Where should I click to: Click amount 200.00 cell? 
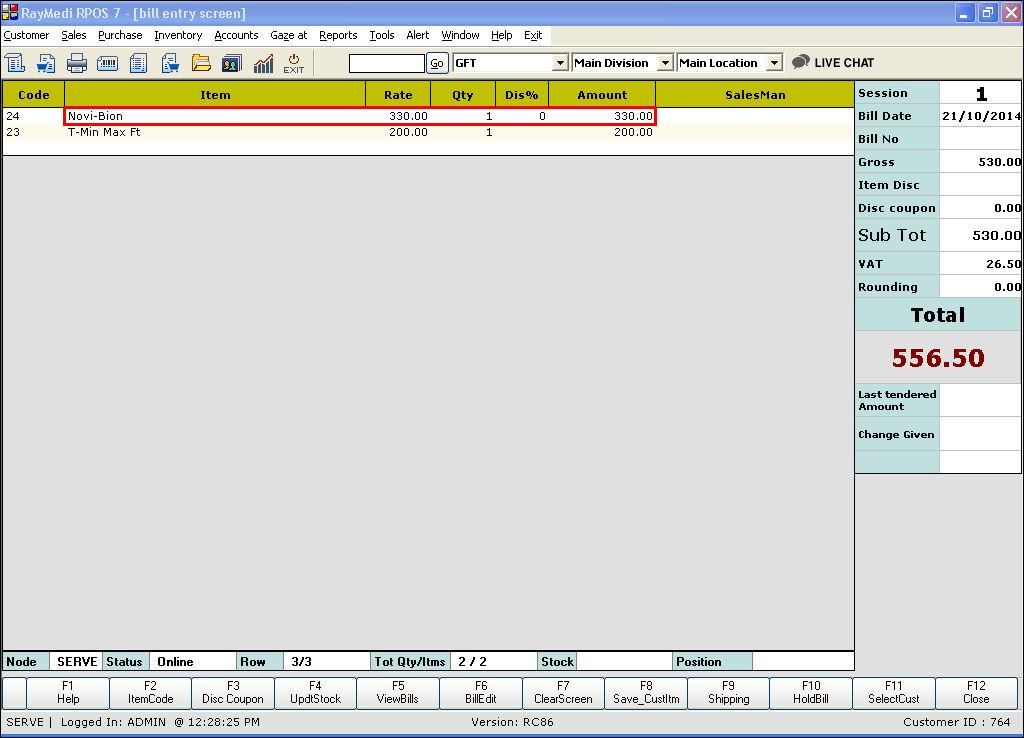point(601,132)
